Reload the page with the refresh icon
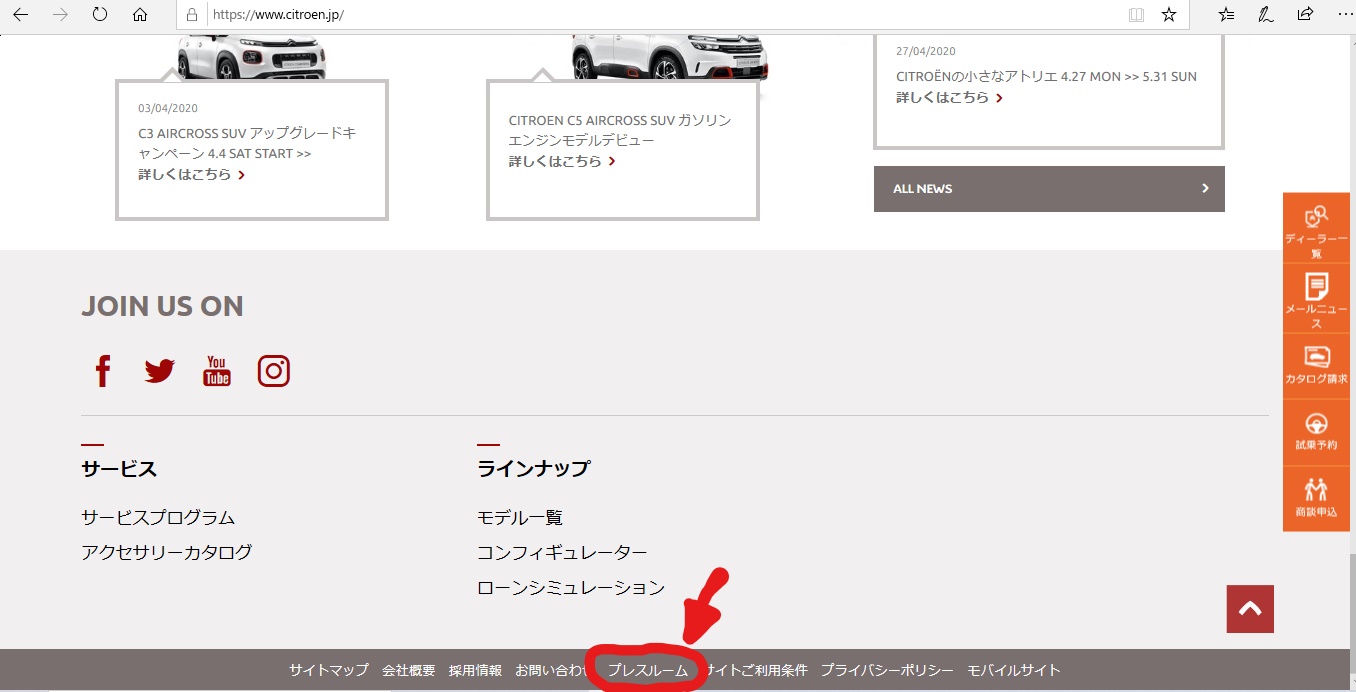1356x692 pixels. coord(100,15)
